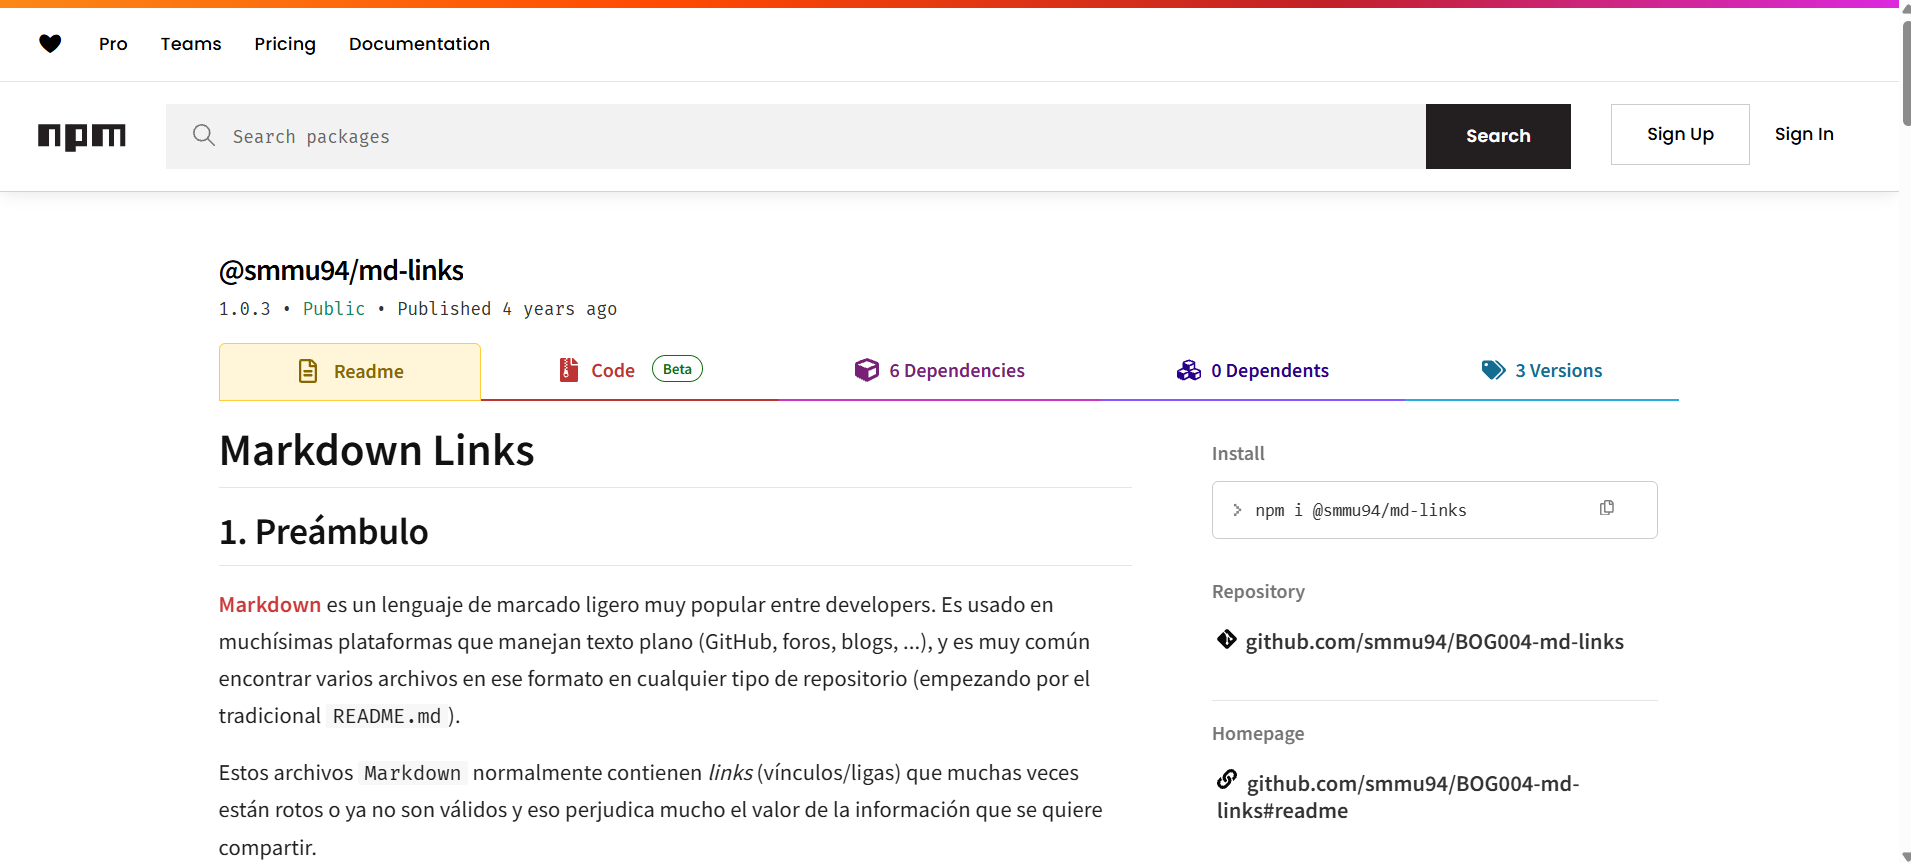Click the Dependents cubes icon
This screenshot has height=863, width=1911.
point(1189,370)
